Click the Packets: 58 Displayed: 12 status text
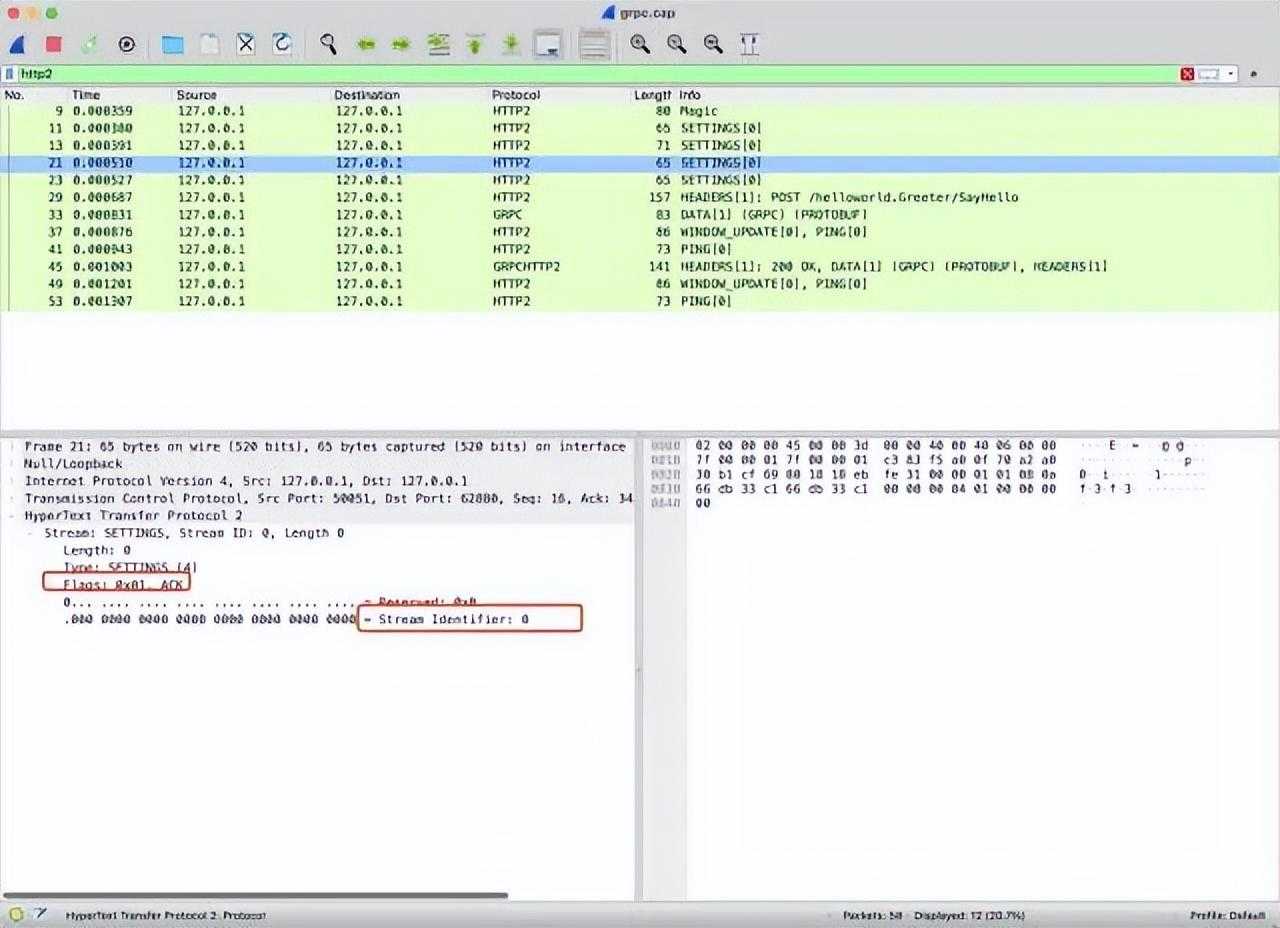Image resolution: width=1280 pixels, height=928 pixels. tap(933, 915)
